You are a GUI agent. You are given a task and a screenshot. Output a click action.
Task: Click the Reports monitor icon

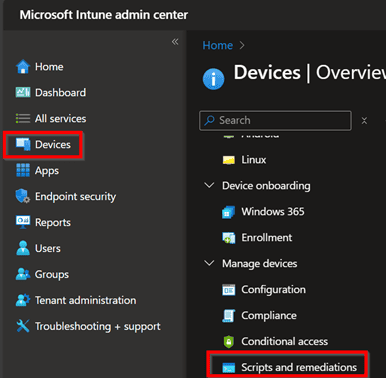coord(23,222)
